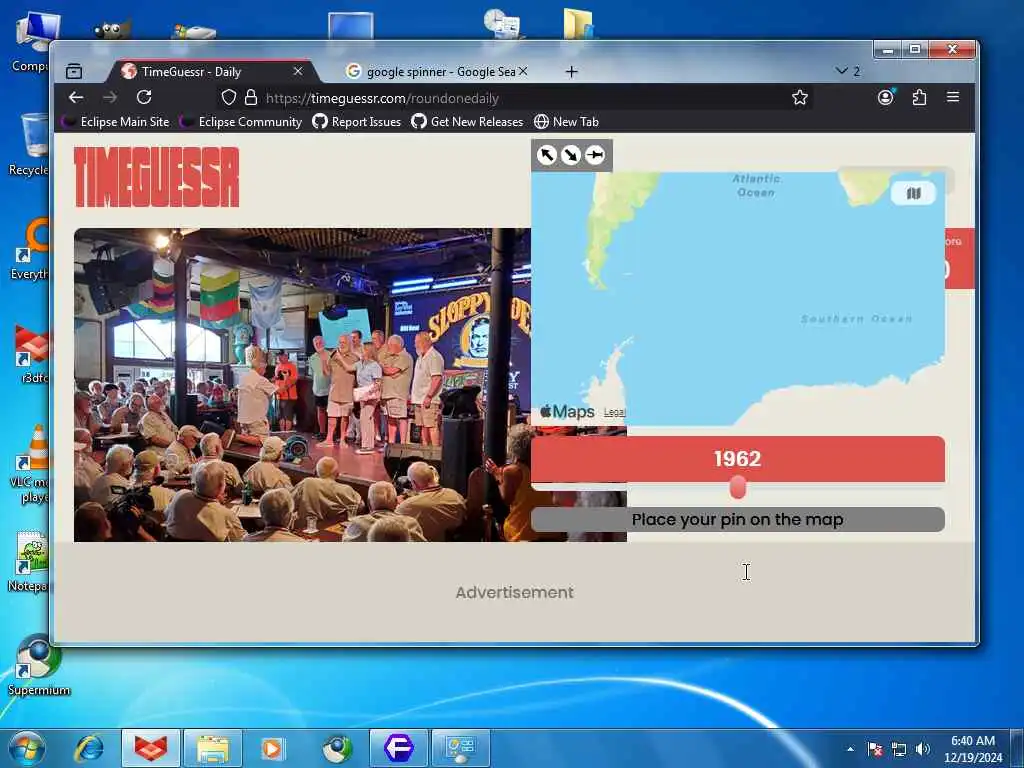
Task: Click the map pin-lock icon
Action: (594, 155)
